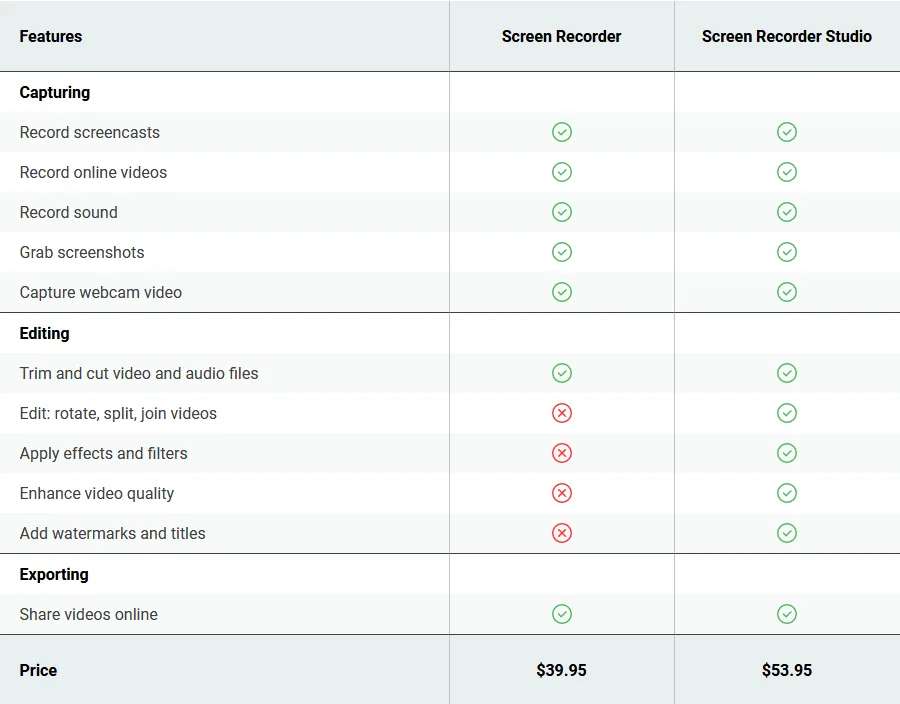The width and height of the screenshot is (900, 704).
Task: Select the Screen Recorder Studio column header
Action: [786, 36]
